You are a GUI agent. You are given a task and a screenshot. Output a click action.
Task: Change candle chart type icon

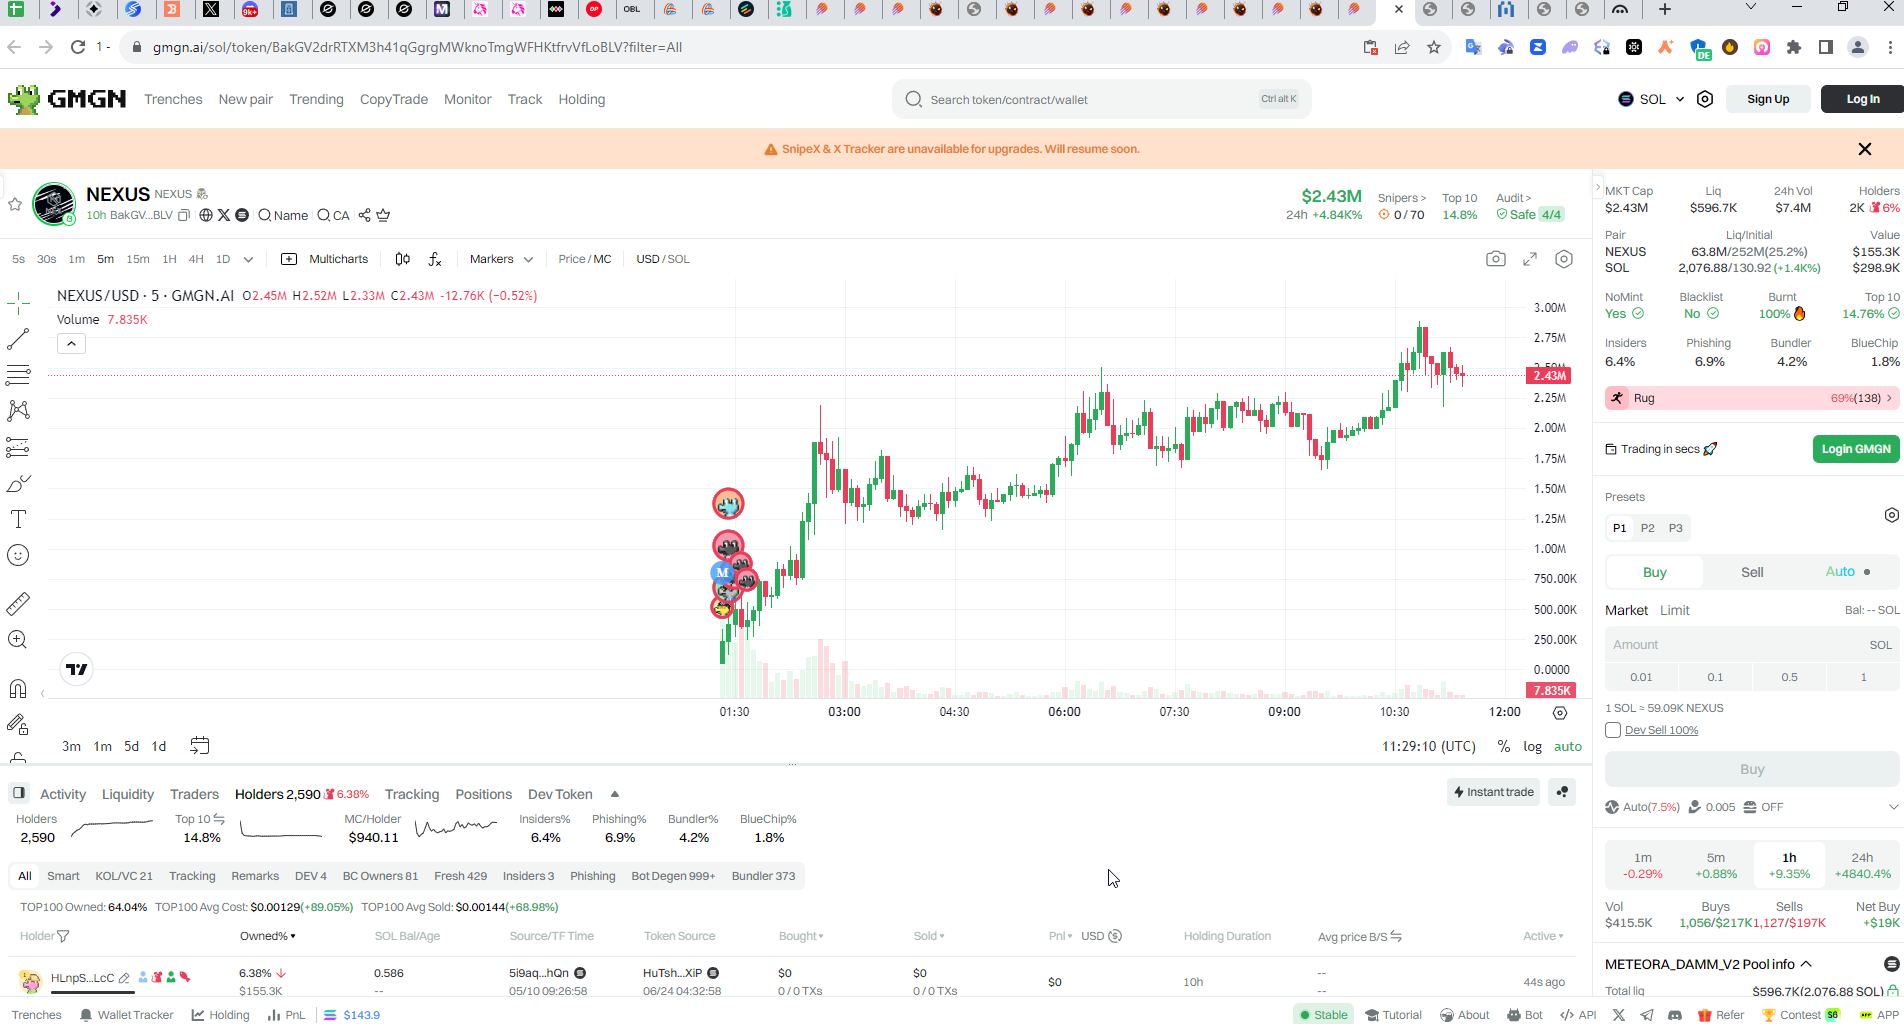(402, 259)
